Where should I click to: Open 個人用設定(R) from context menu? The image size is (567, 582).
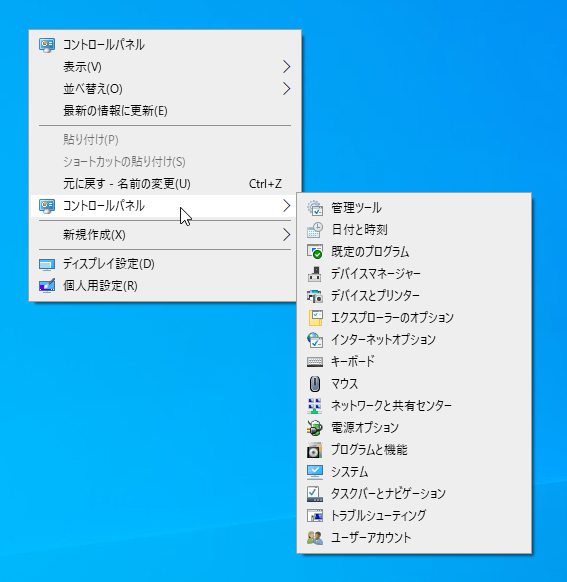[165, 286]
